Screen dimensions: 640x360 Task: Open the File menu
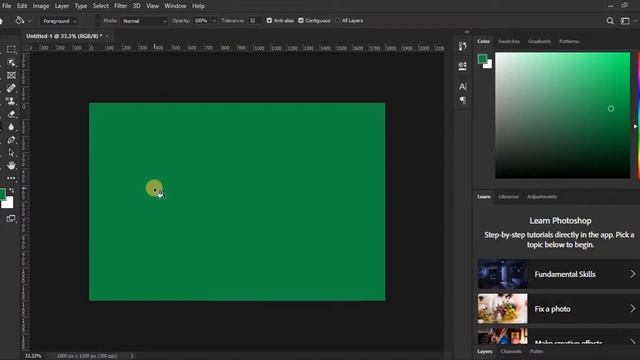click(x=7, y=6)
